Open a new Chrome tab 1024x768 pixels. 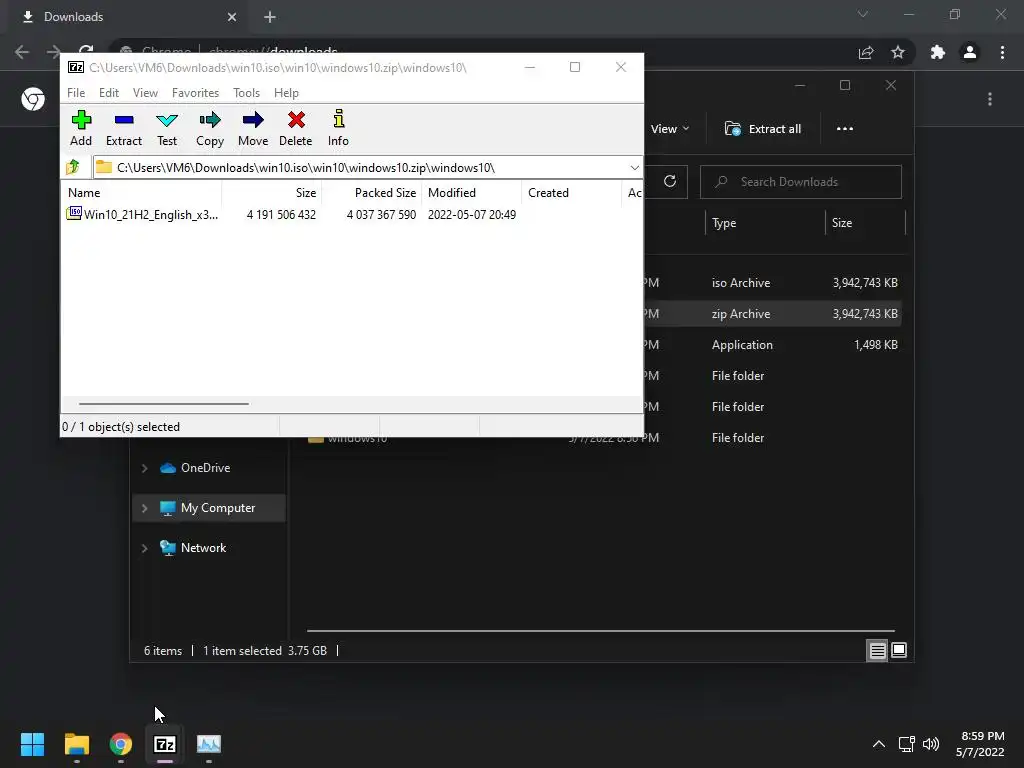pos(270,17)
